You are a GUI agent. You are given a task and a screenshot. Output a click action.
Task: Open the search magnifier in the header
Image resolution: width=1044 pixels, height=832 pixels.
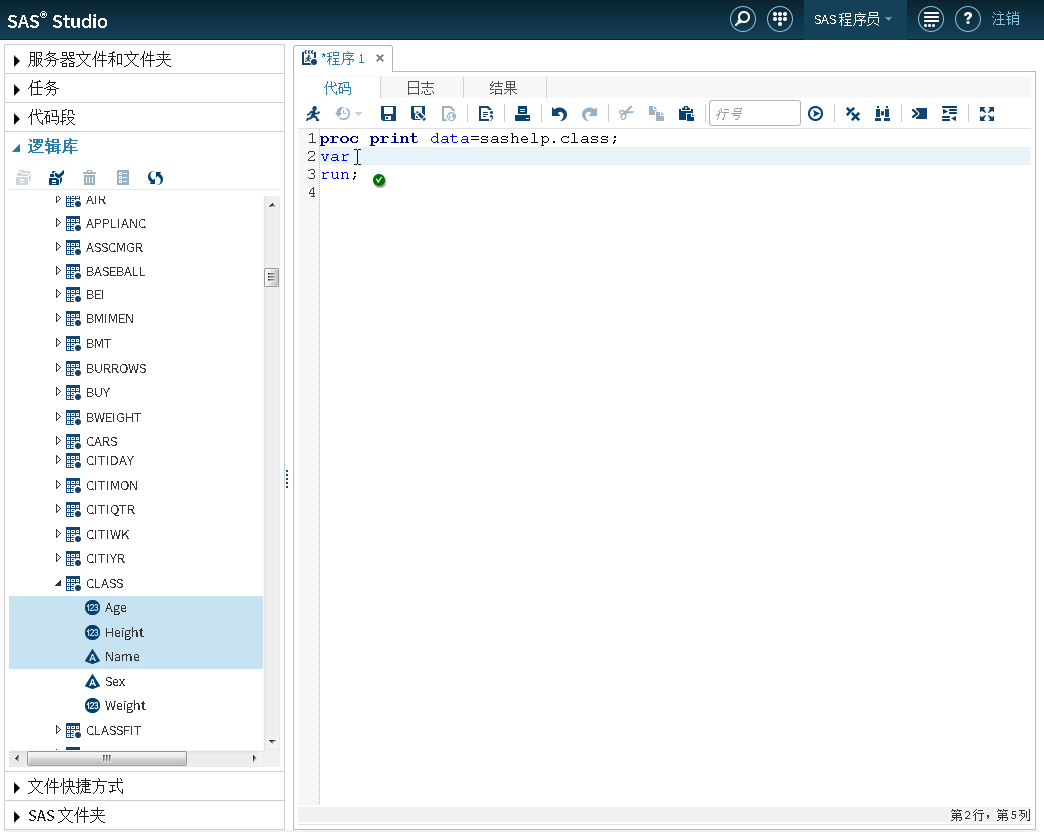(742, 19)
